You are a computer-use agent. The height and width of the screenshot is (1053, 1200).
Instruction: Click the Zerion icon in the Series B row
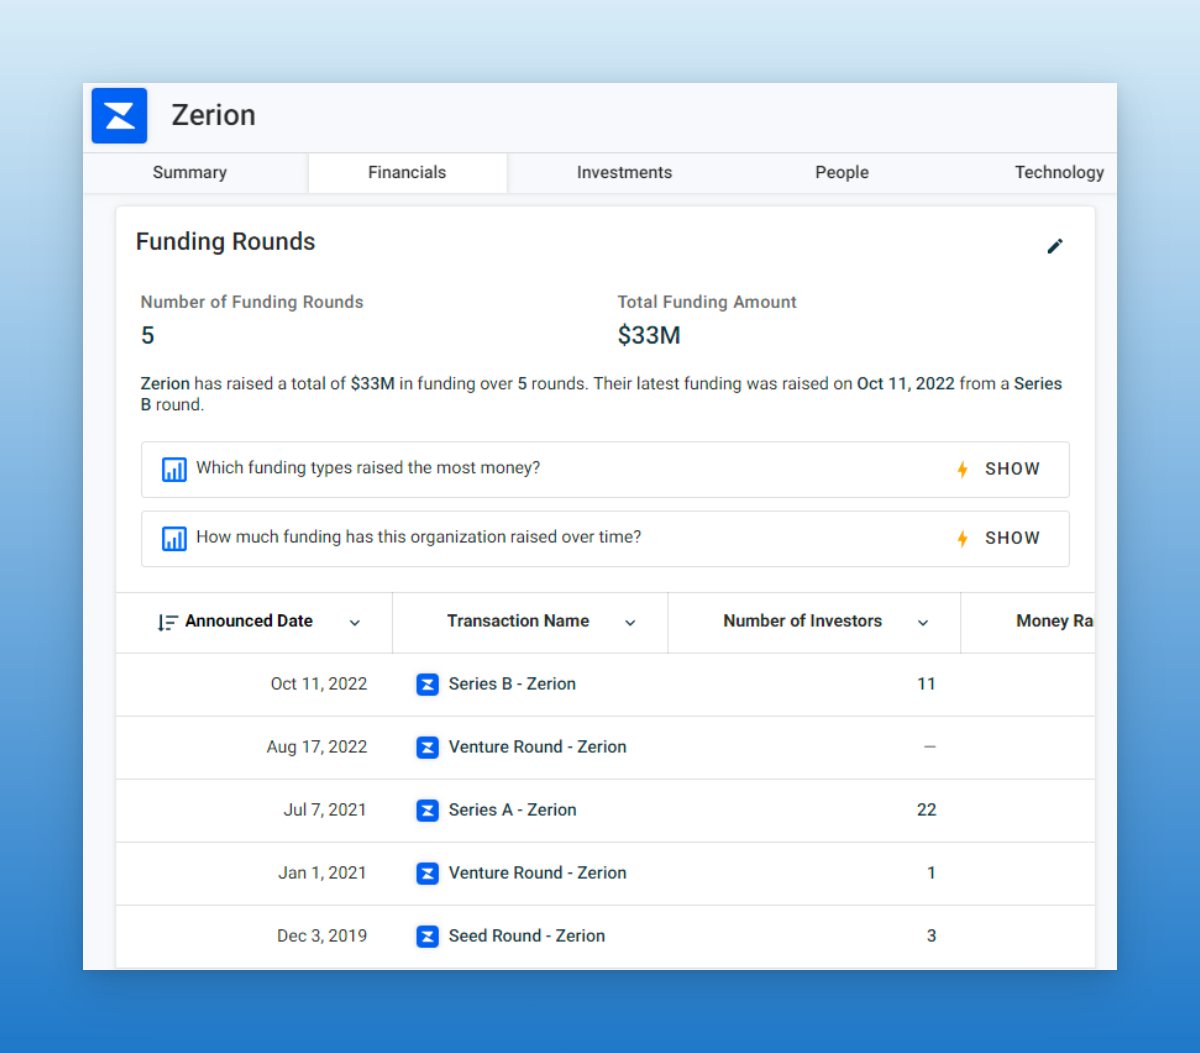(427, 685)
